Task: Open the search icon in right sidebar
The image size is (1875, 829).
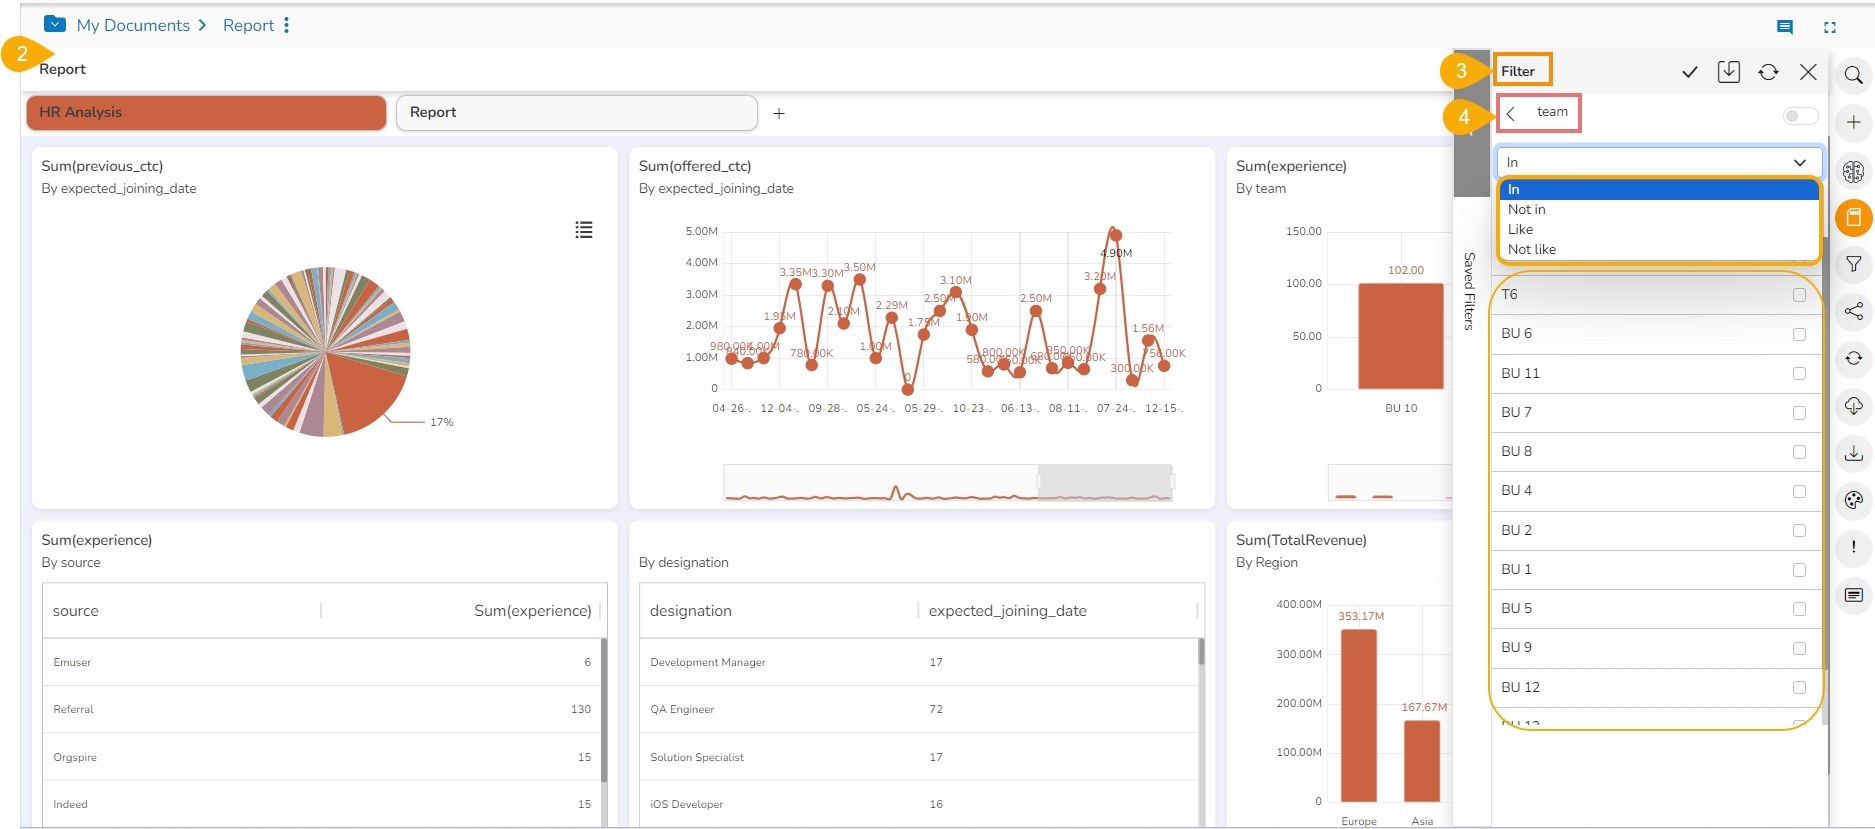Action: pyautogui.click(x=1853, y=76)
